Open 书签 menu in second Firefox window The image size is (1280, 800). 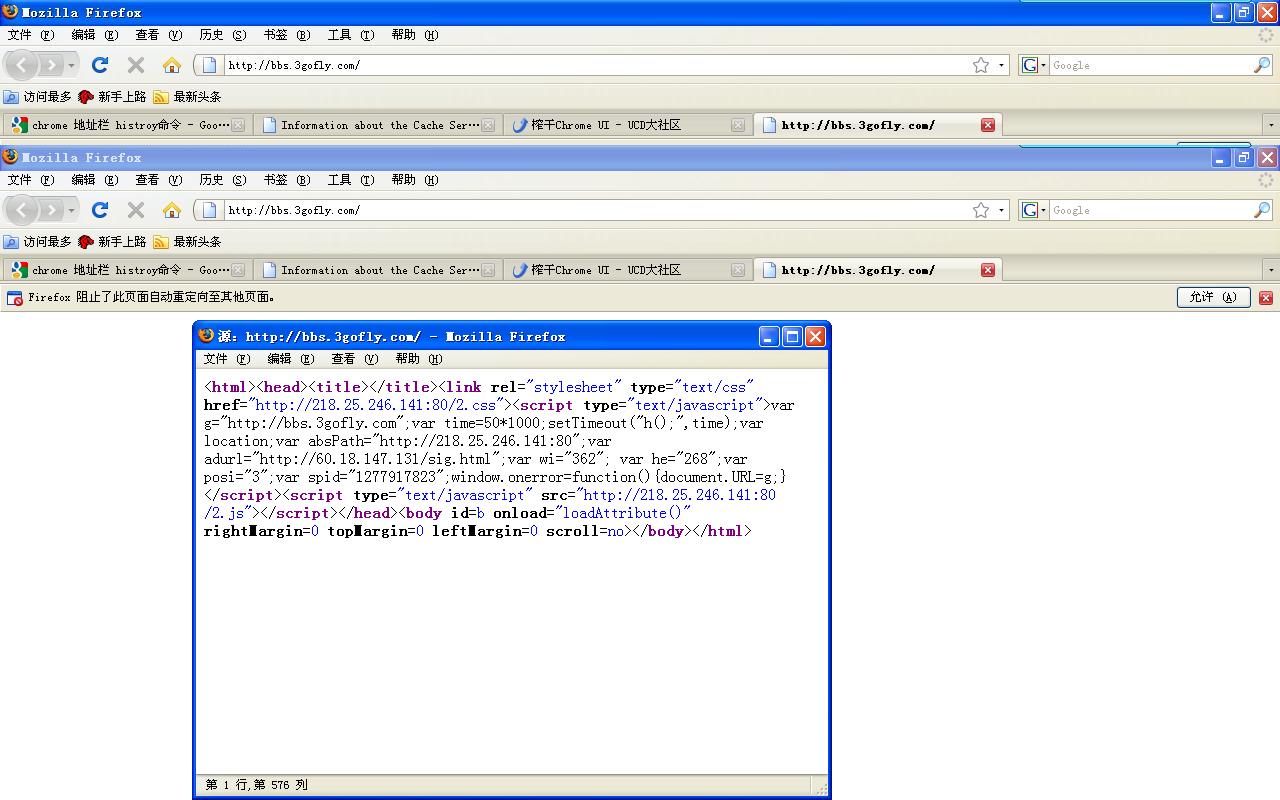287,180
